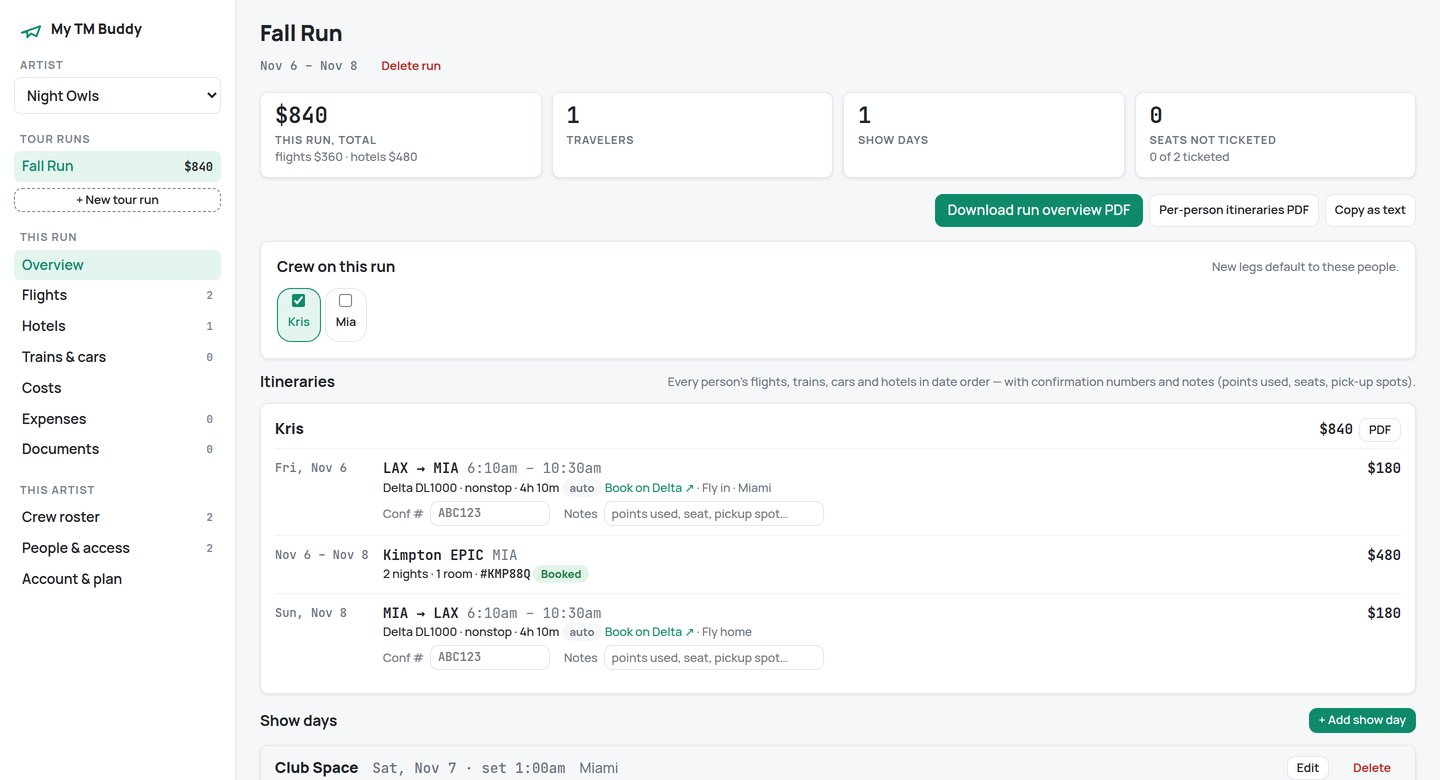Click Copy as text button
This screenshot has height=780, width=1440.
tap(1370, 210)
